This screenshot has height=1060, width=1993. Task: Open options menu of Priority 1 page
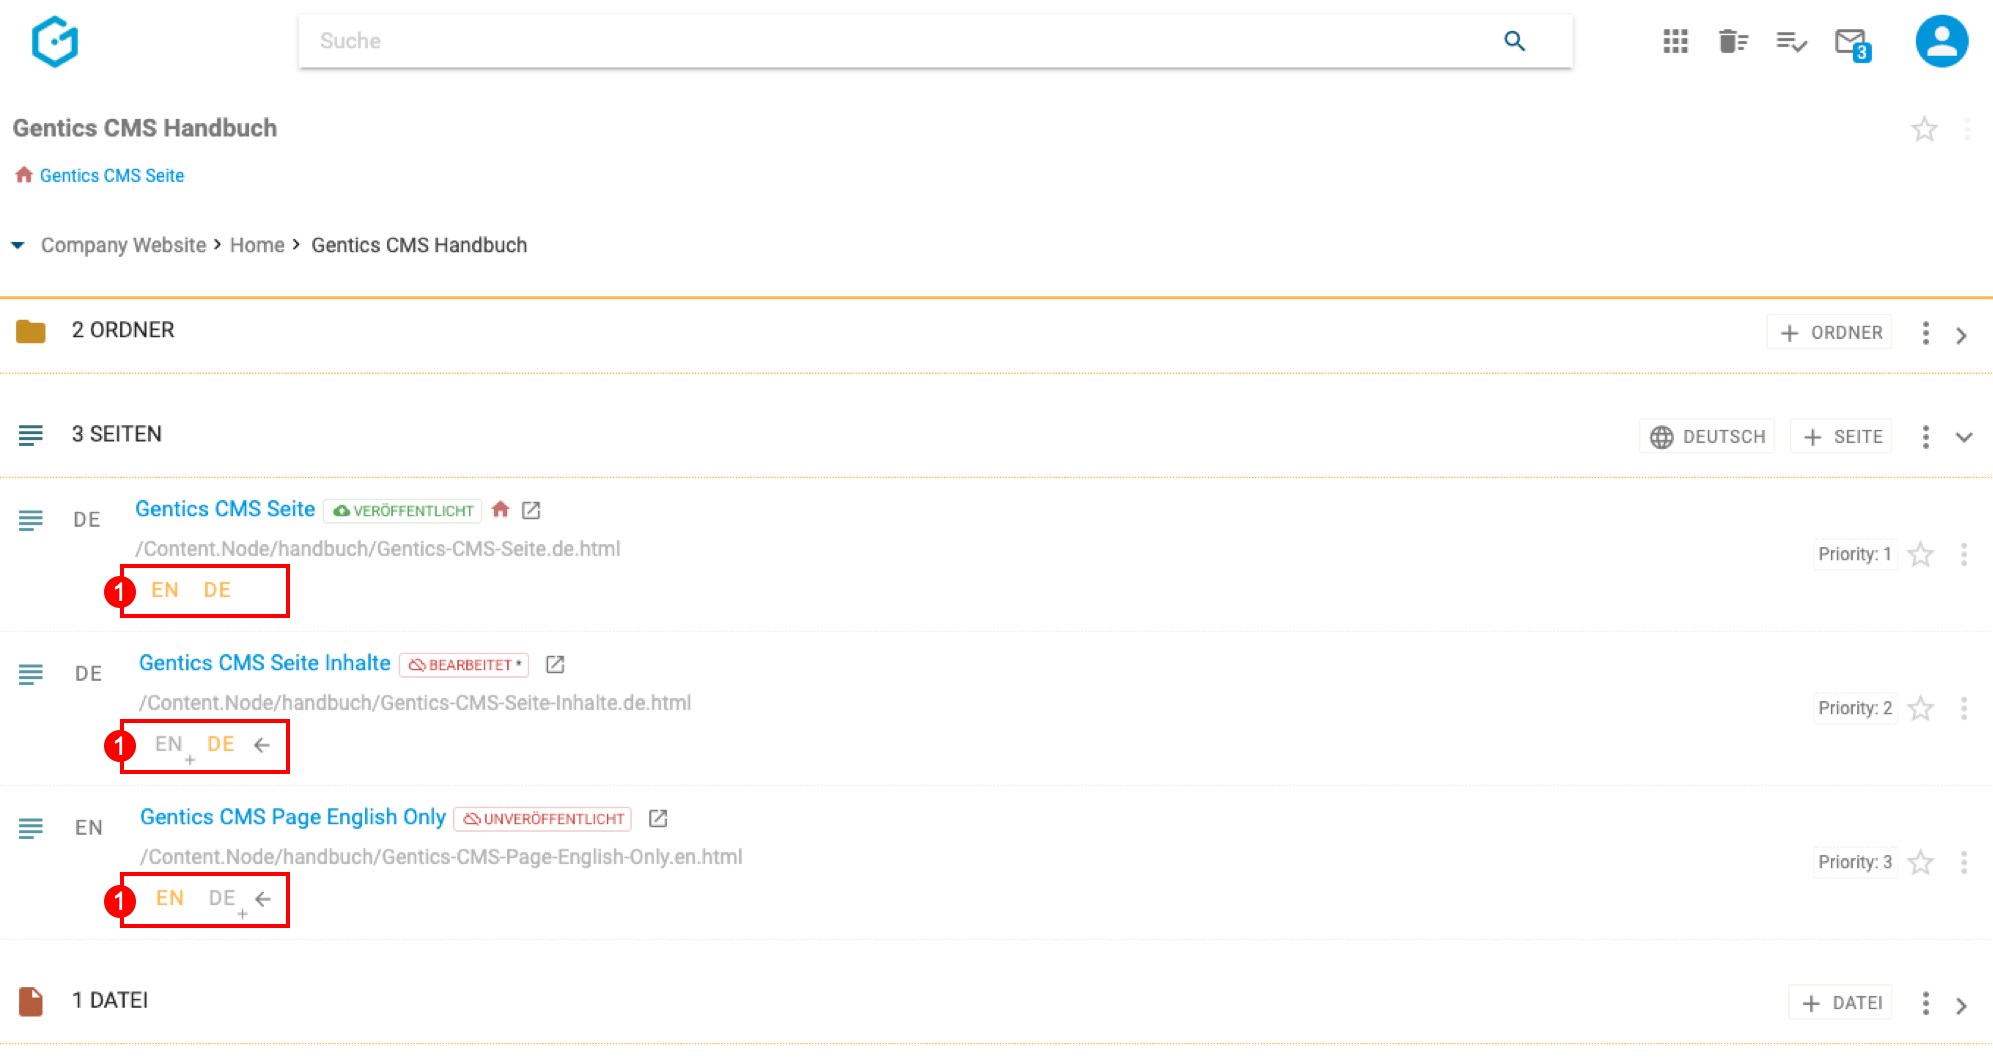[1964, 555]
